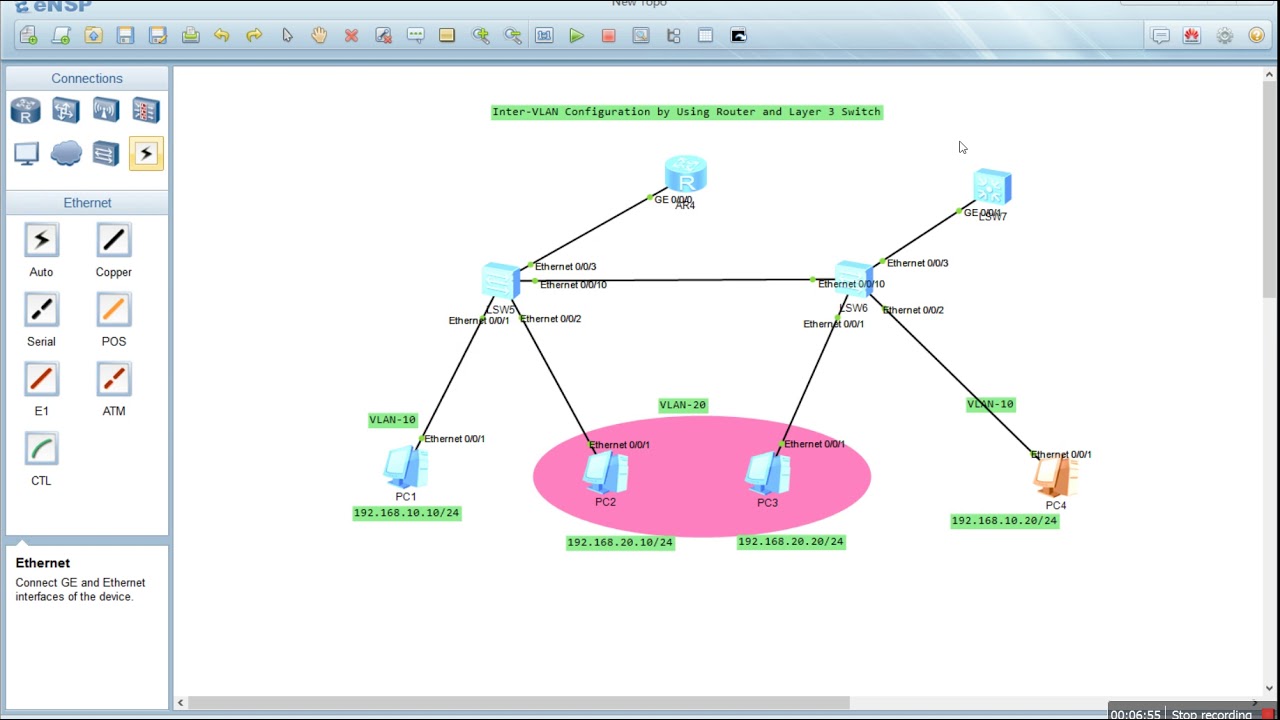This screenshot has width=1280, height=720.
Task: Select router AR4 in topology
Action: [686, 175]
